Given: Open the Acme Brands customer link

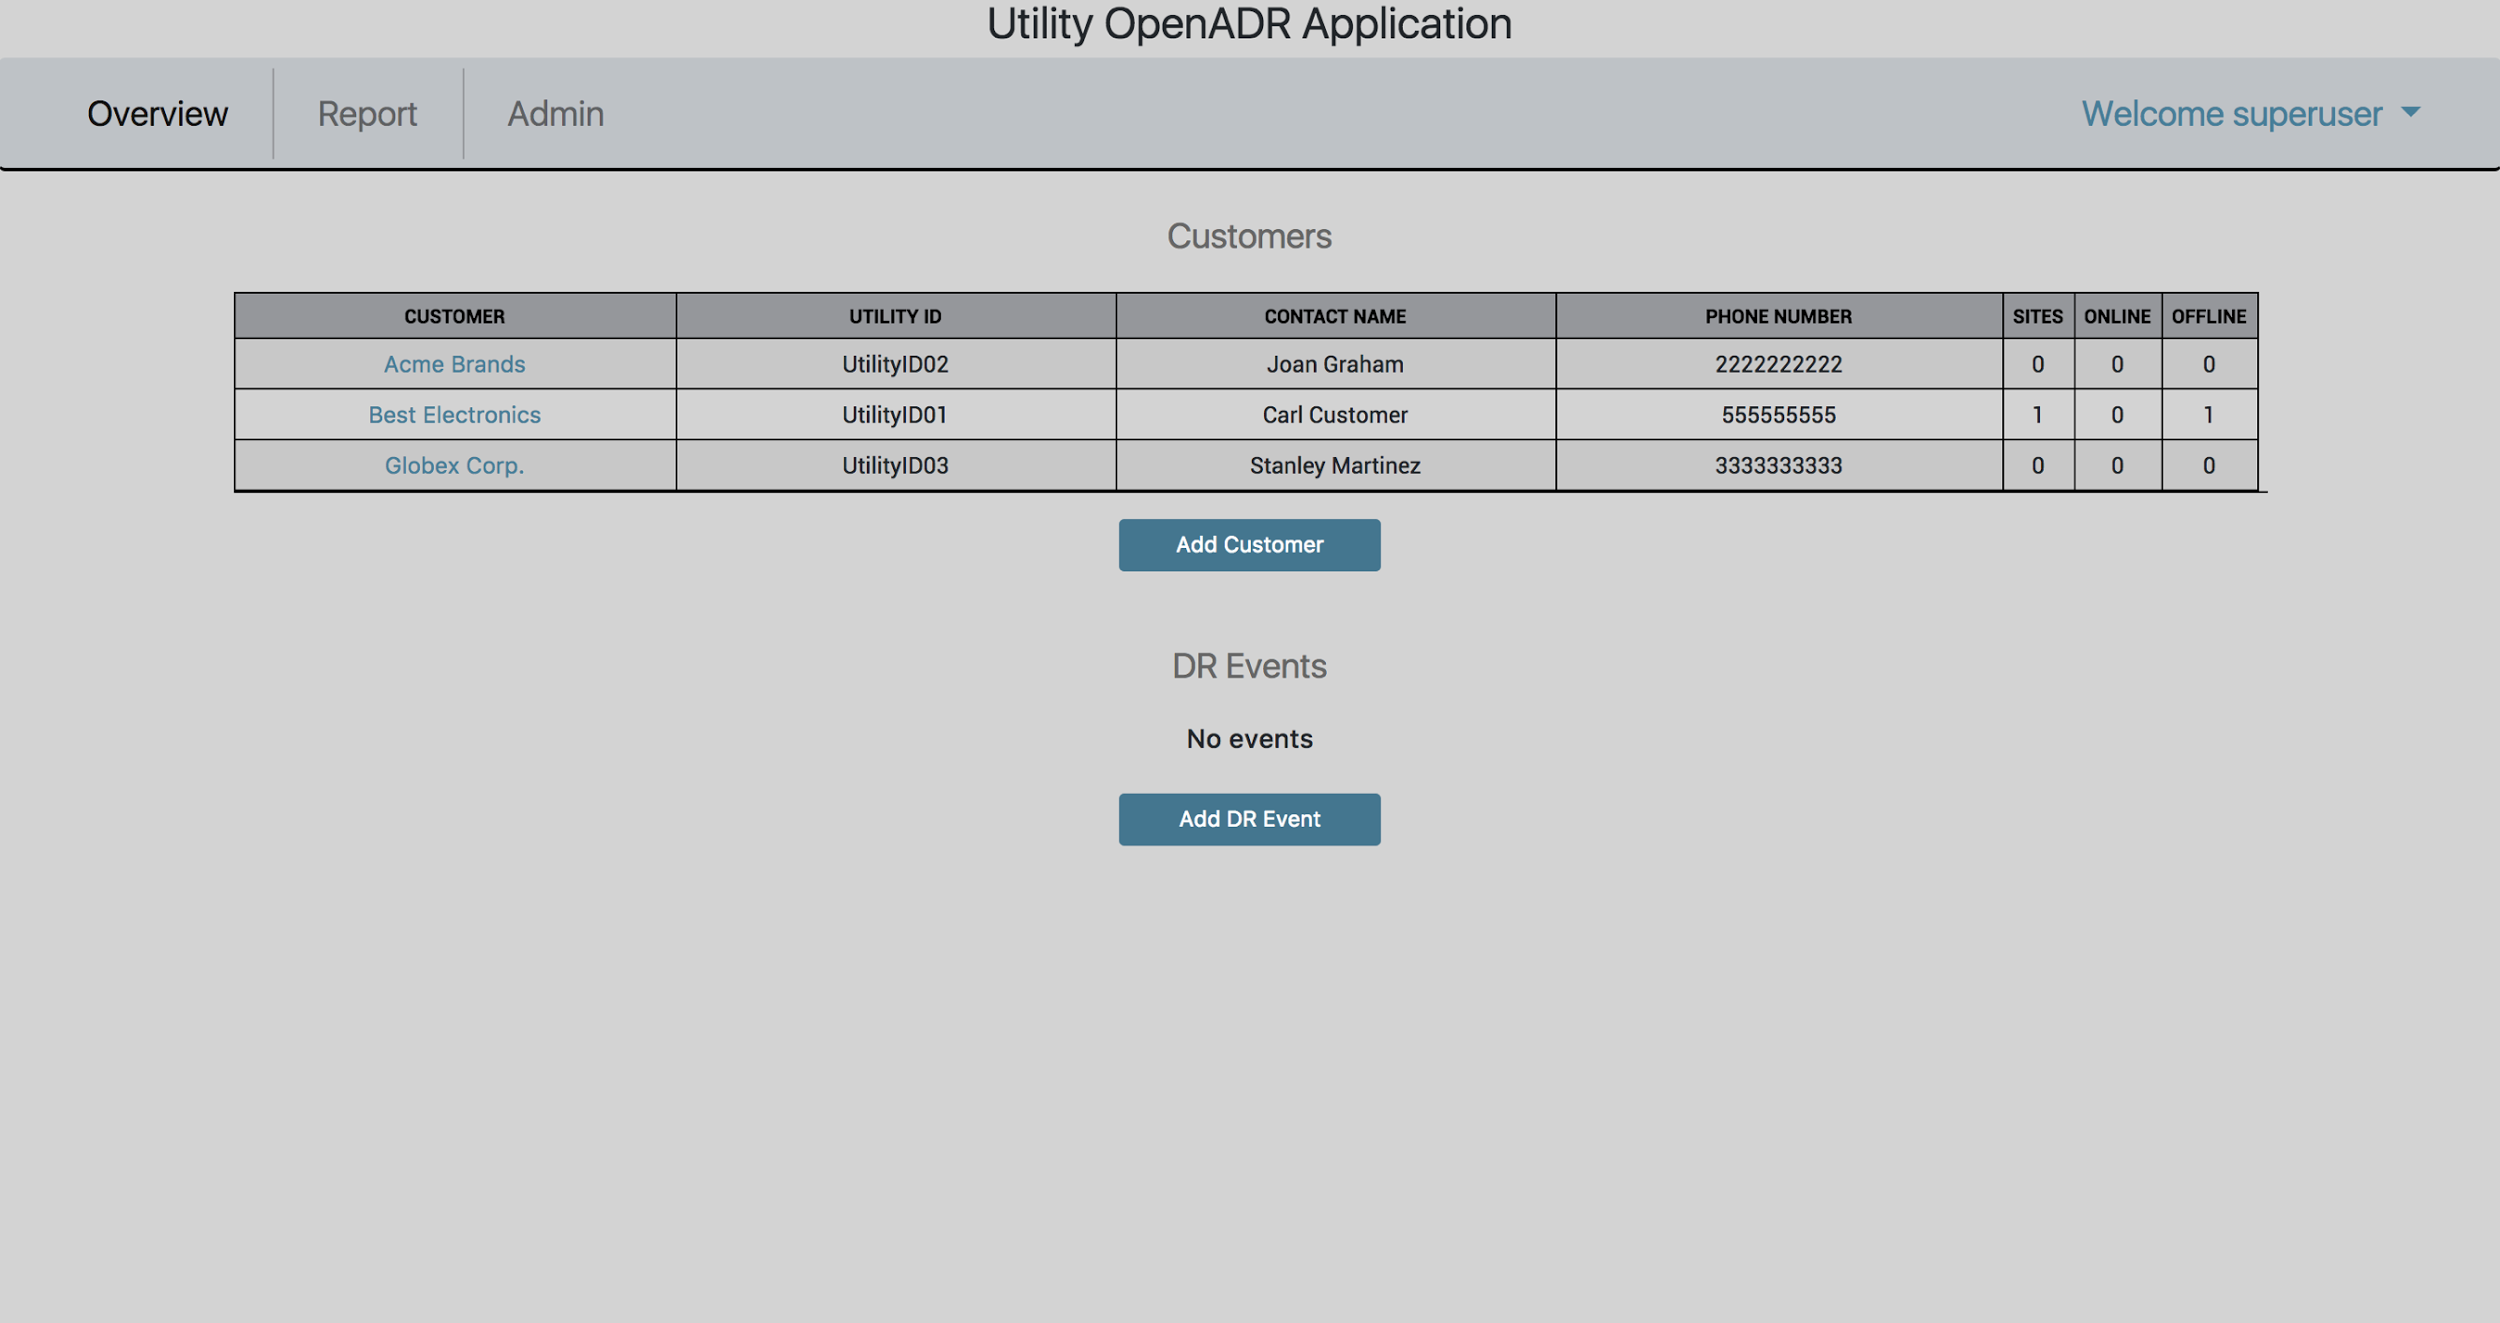Looking at the screenshot, I should point(454,364).
